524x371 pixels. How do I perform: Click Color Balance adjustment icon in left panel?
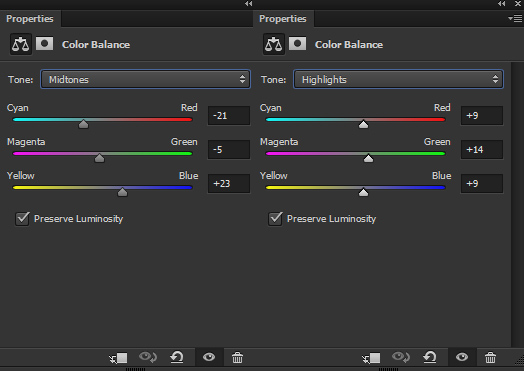click(x=21, y=44)
